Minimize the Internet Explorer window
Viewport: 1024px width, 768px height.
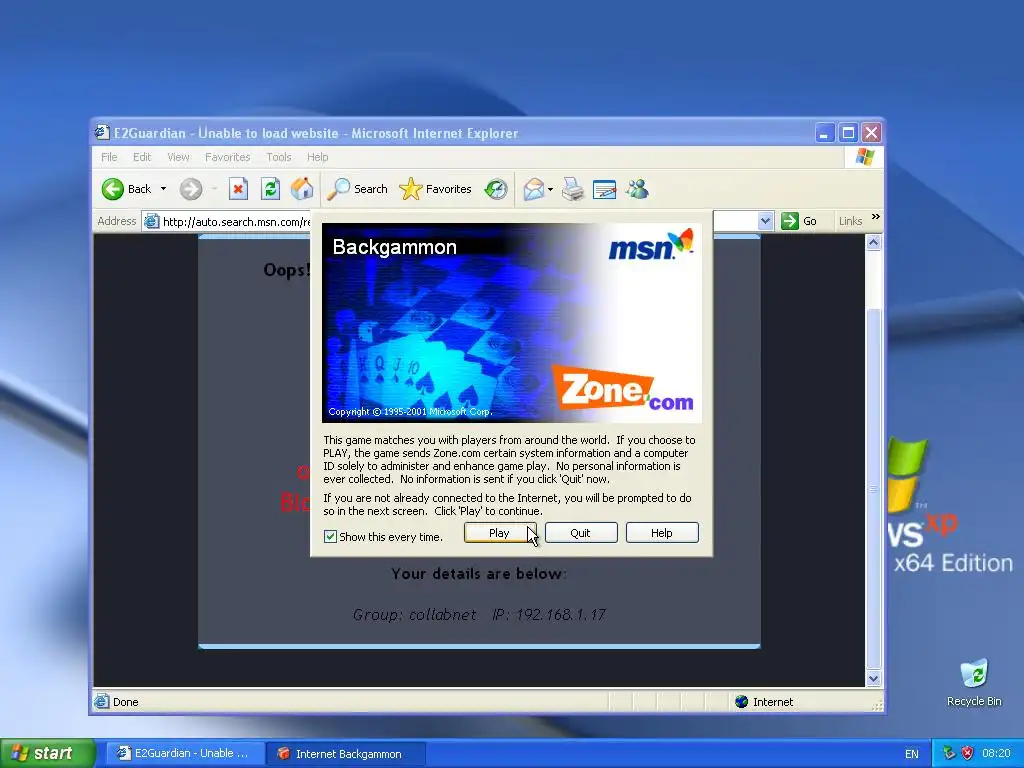coord(825,133)
